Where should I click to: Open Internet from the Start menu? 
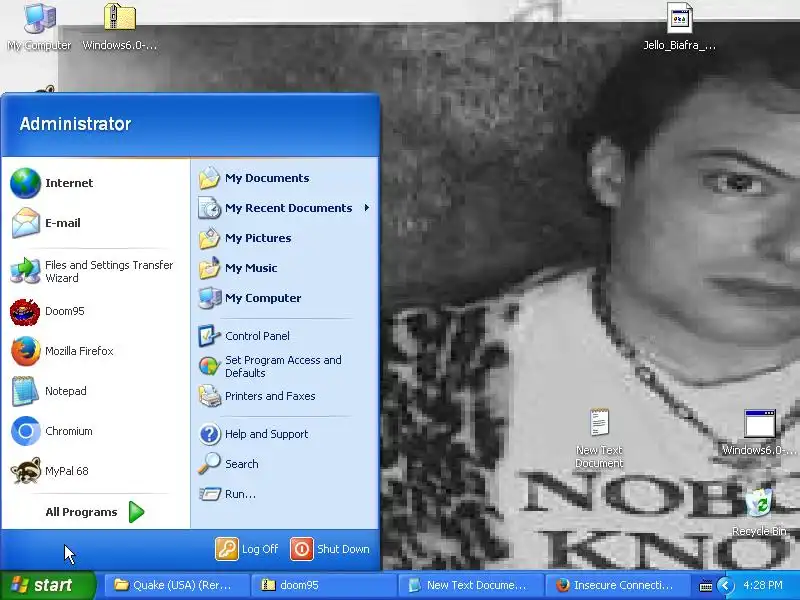[96, 183]
